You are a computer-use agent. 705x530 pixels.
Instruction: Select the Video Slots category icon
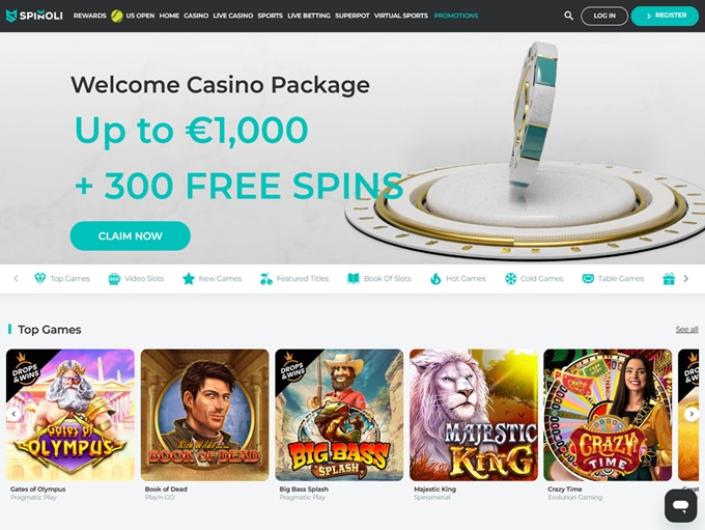[114, 279]
